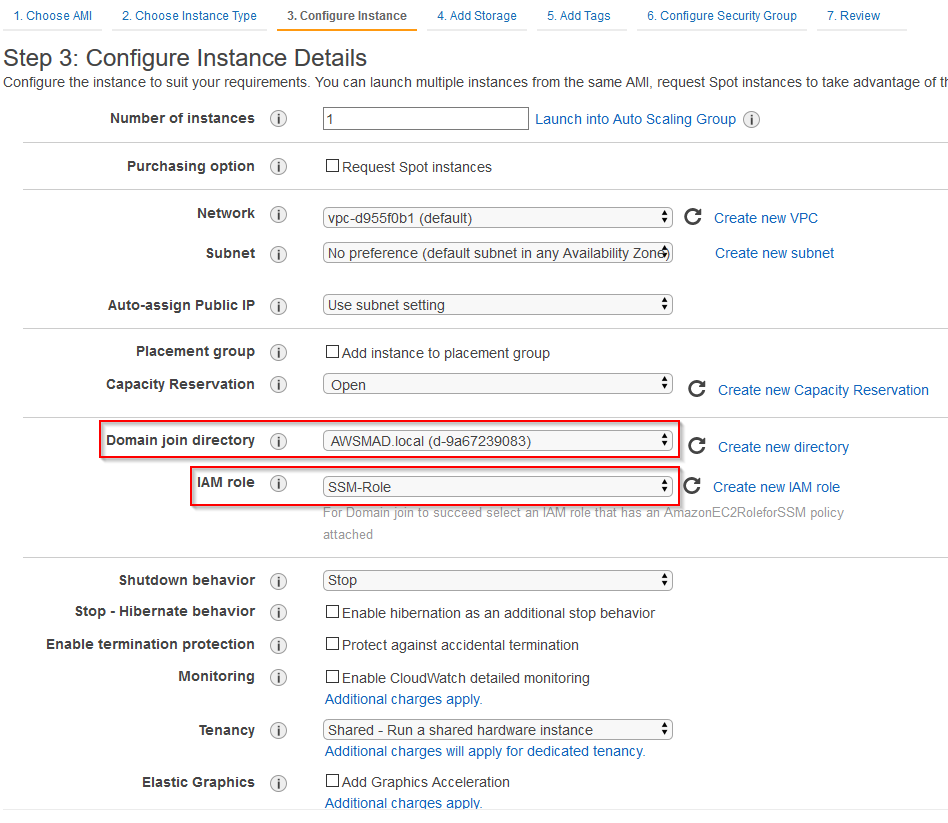Enable CloudWatch detailed monitoring
Image resolution: width=948 pixels, height=823 pixels.
330,677
